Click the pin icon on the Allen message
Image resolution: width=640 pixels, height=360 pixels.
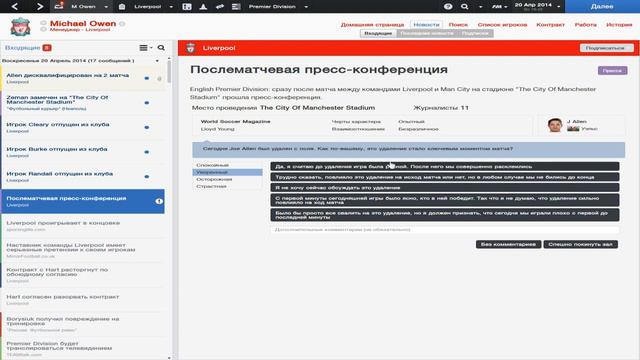[159, 78]
